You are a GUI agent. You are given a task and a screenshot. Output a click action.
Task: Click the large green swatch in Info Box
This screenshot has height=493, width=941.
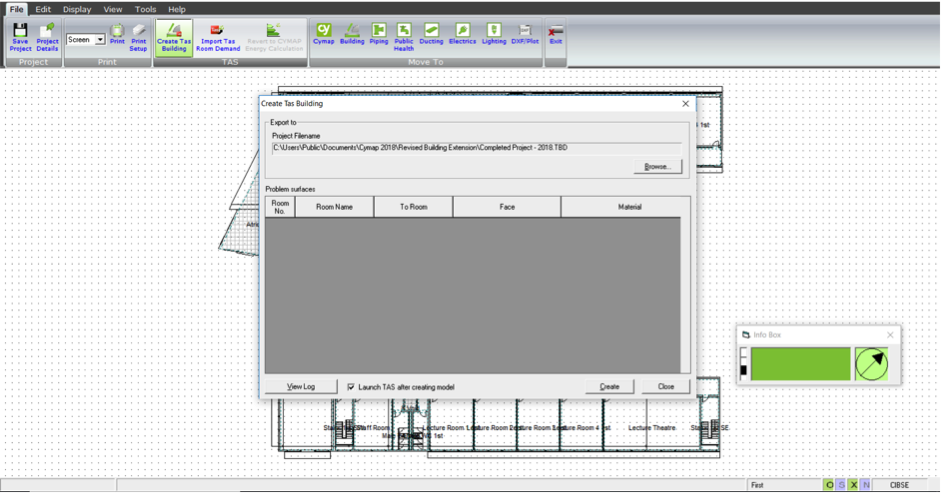(x=801, y=364)
